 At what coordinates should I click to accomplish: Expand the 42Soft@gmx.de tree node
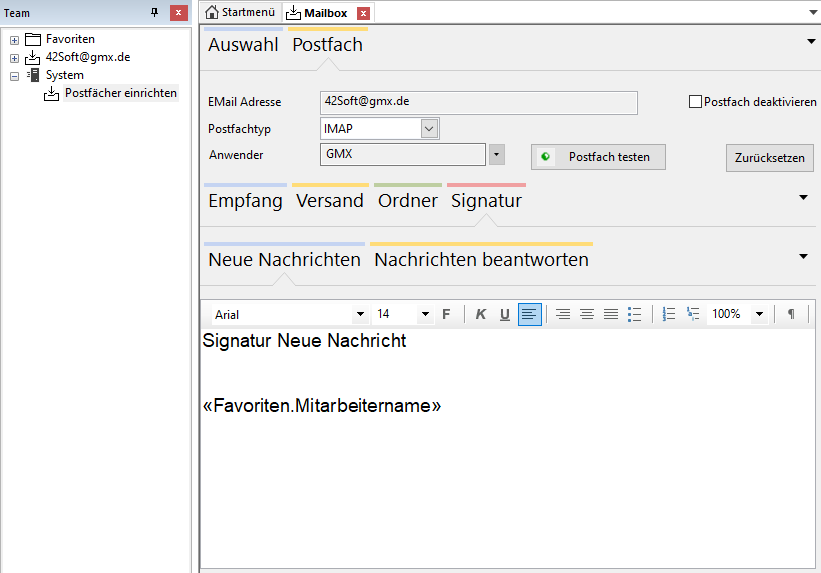coord(15,58)
